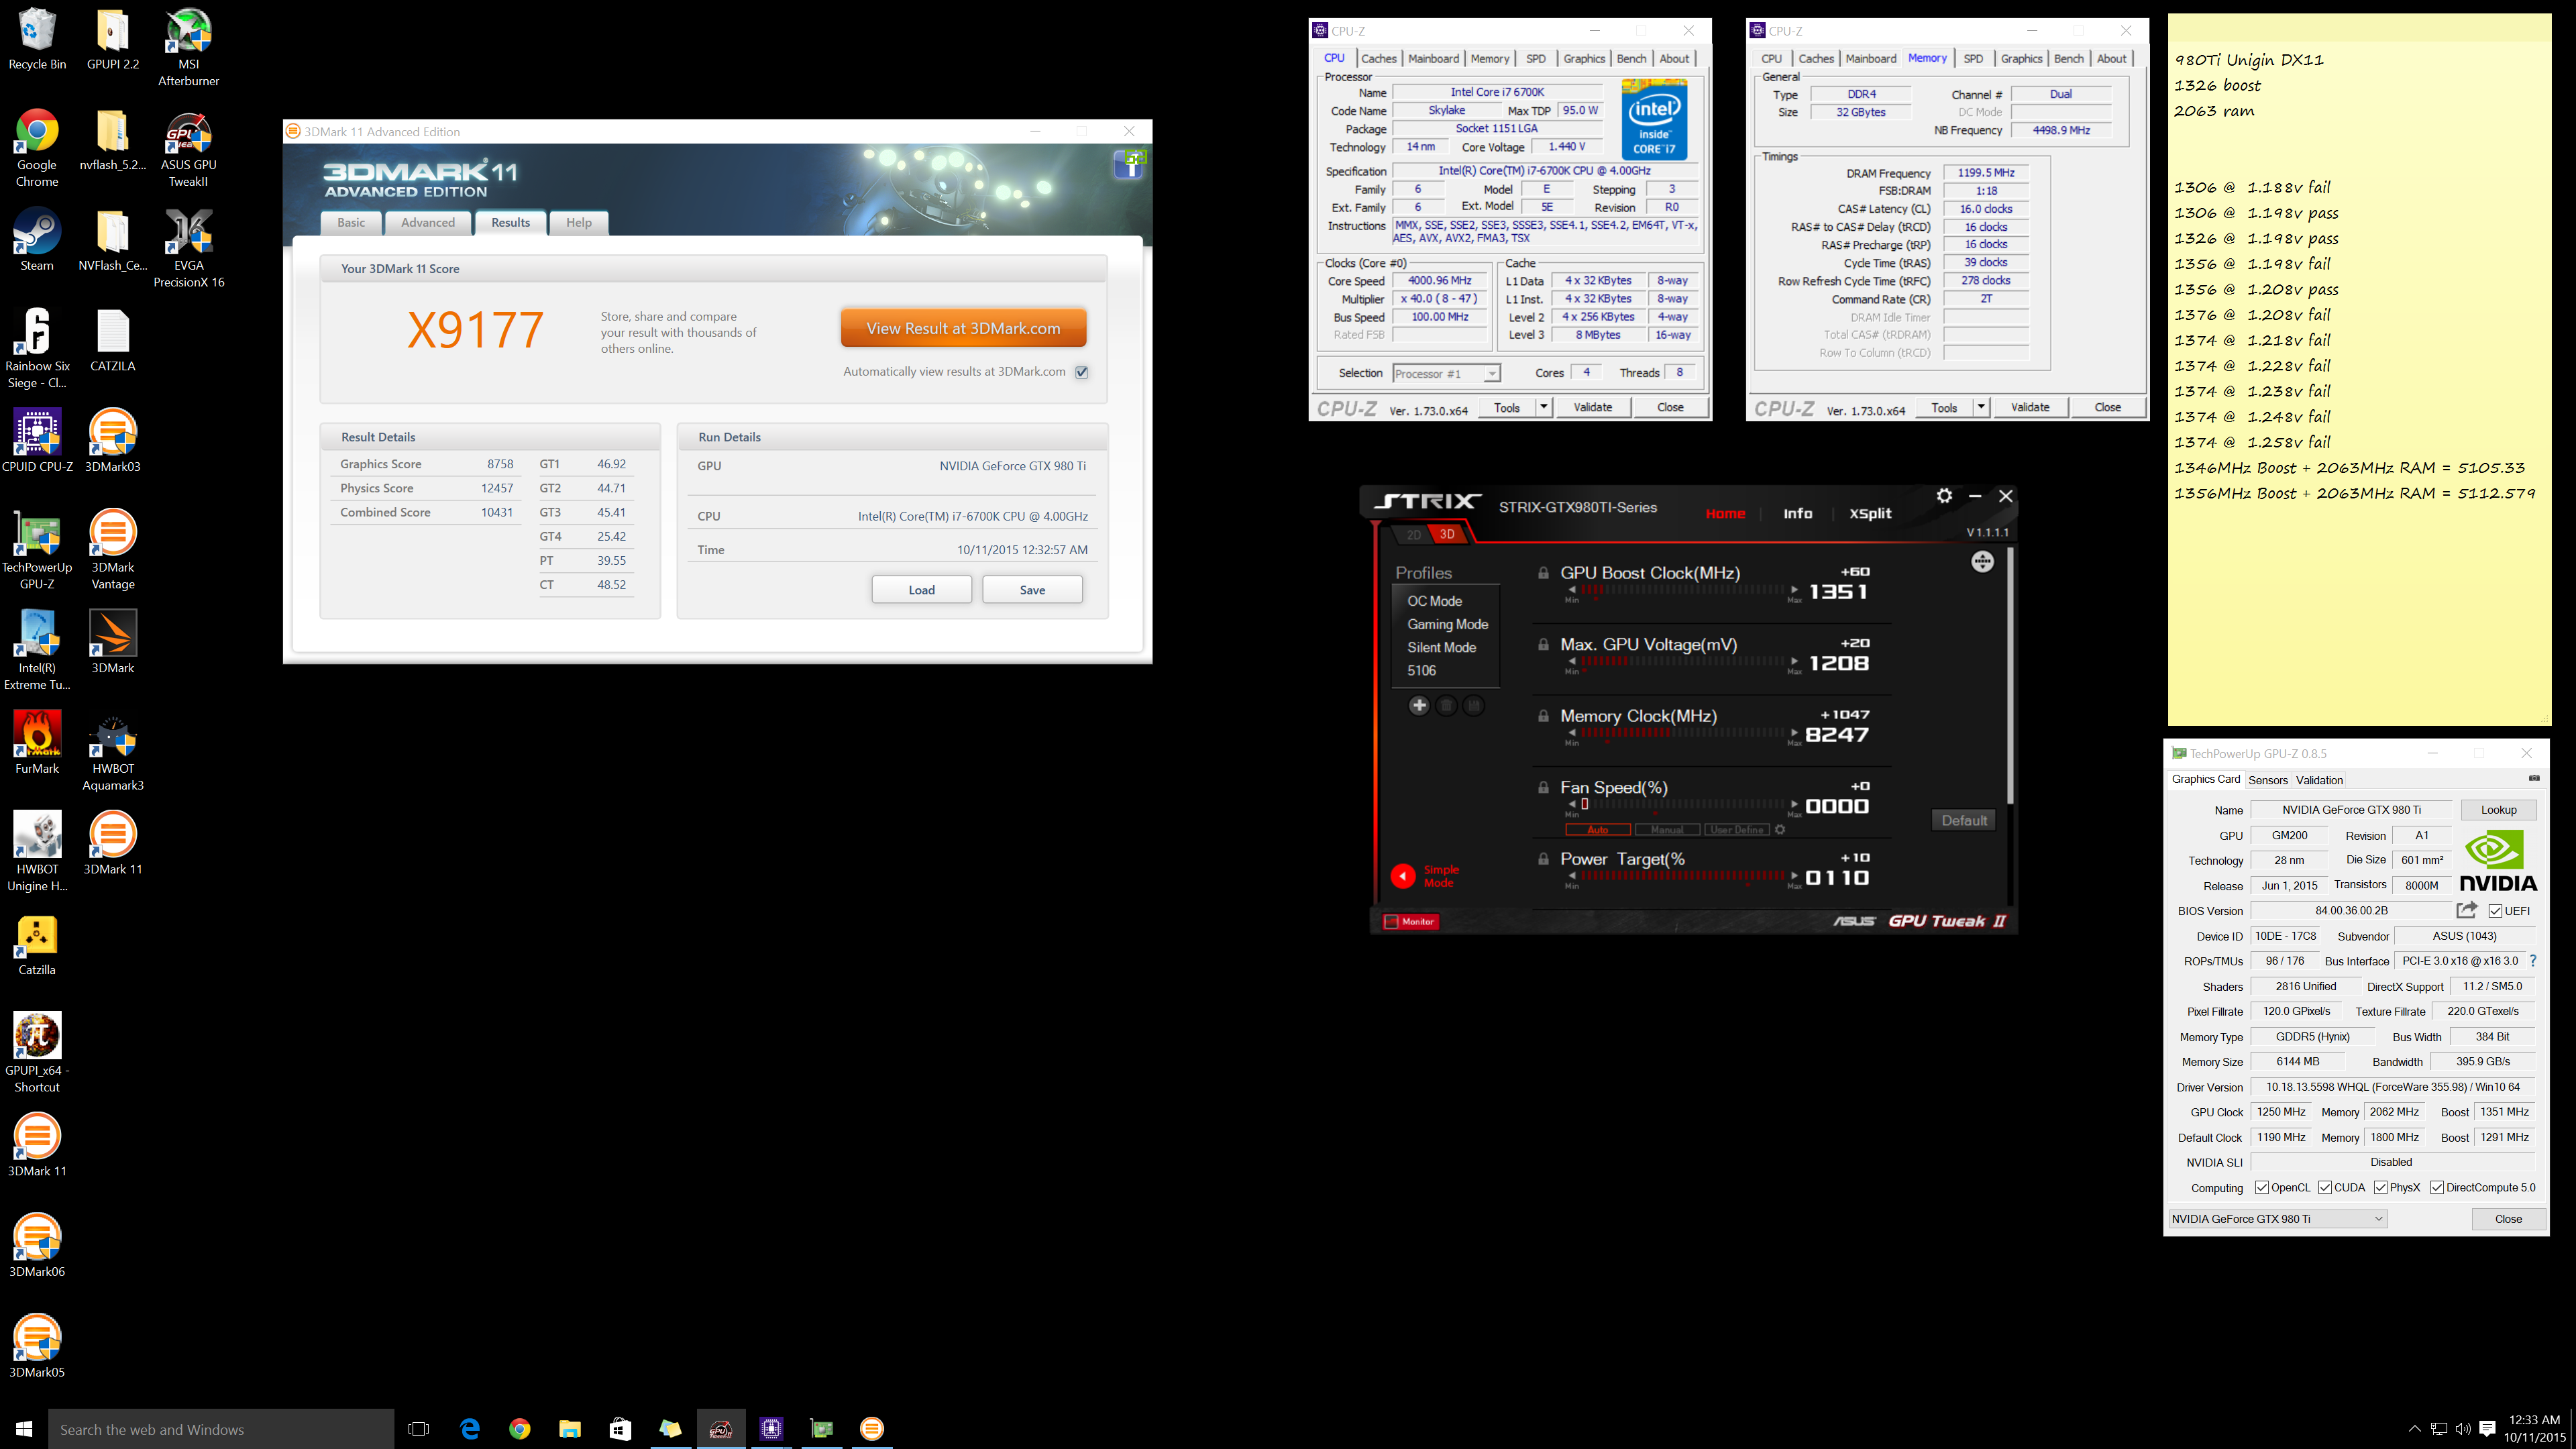Open Microsoft Edge from taskbar
This screenshot has width=2576, height=1449.
click(x=469, y=1429)
